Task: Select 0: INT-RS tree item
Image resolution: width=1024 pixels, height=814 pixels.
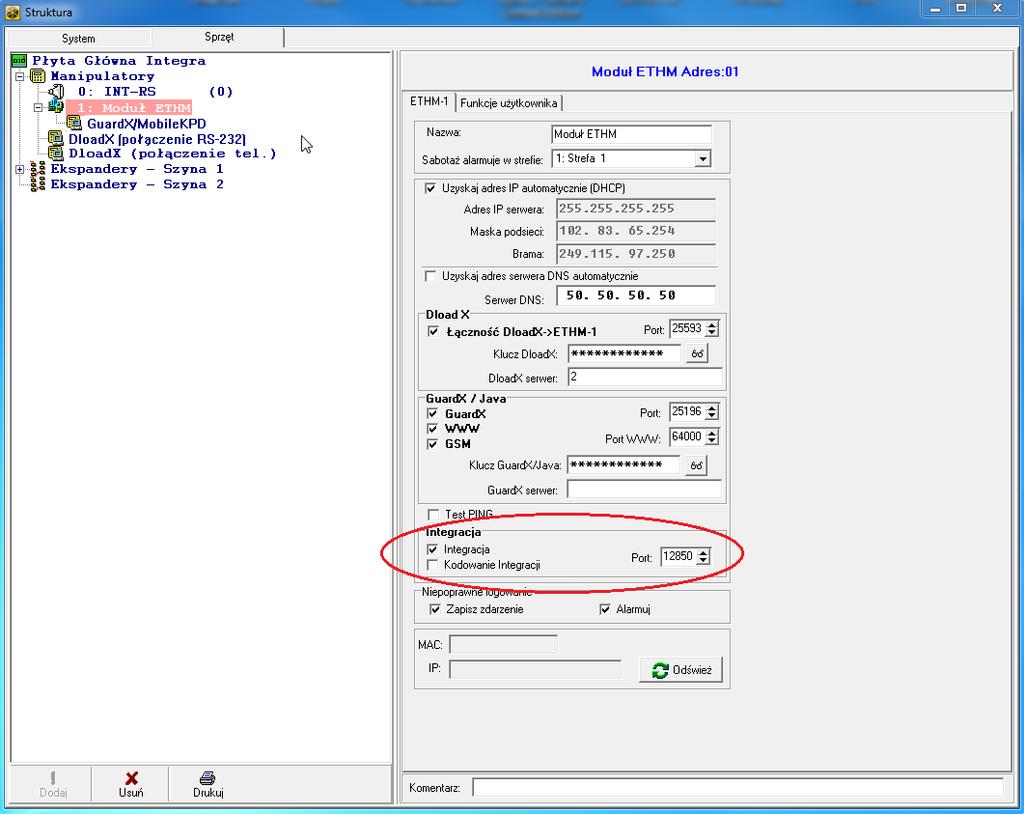Action: (x=155, y=92)
